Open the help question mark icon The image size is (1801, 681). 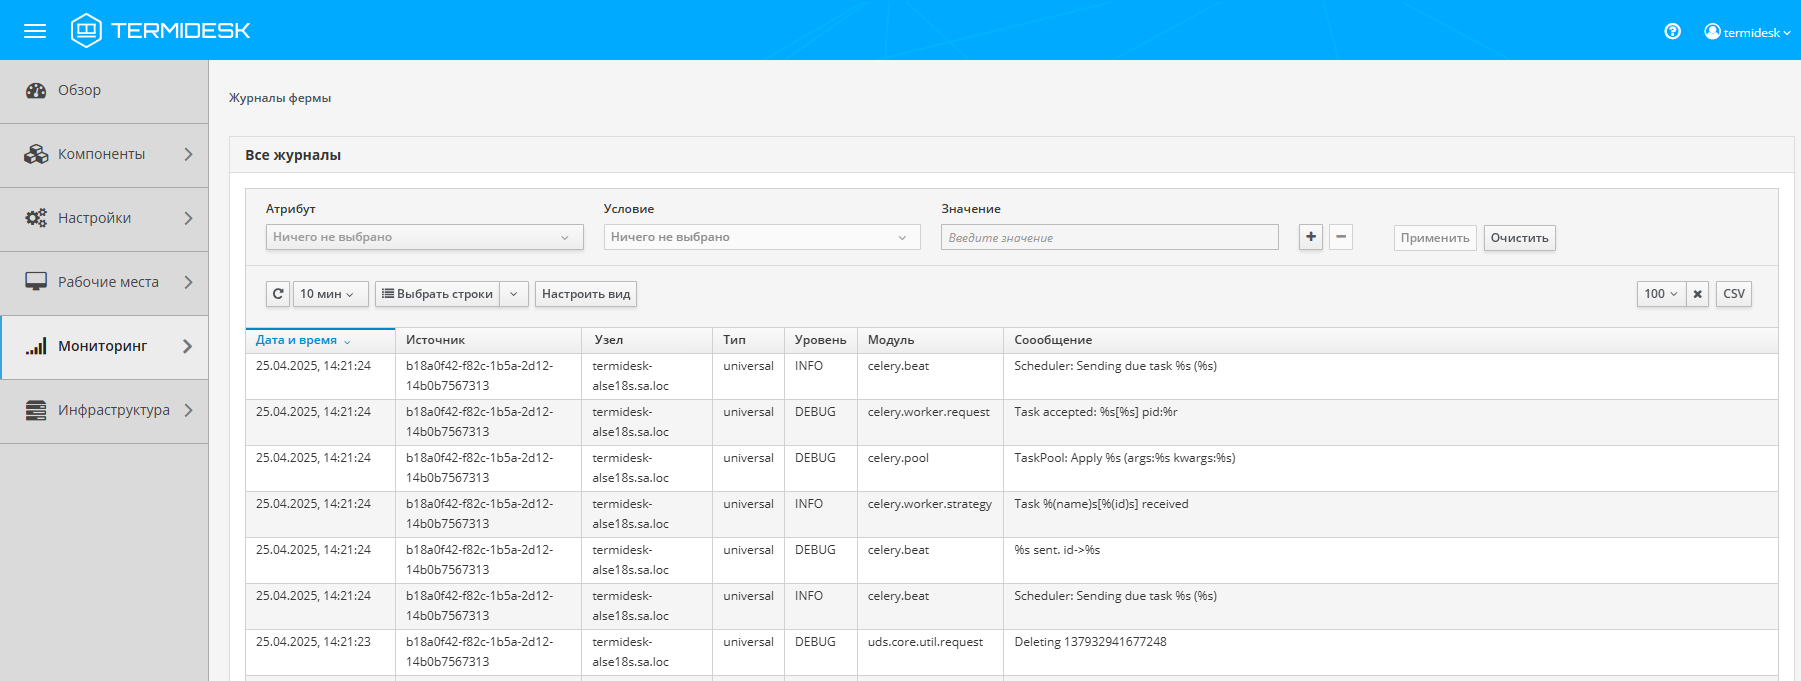click(1672, 32)
